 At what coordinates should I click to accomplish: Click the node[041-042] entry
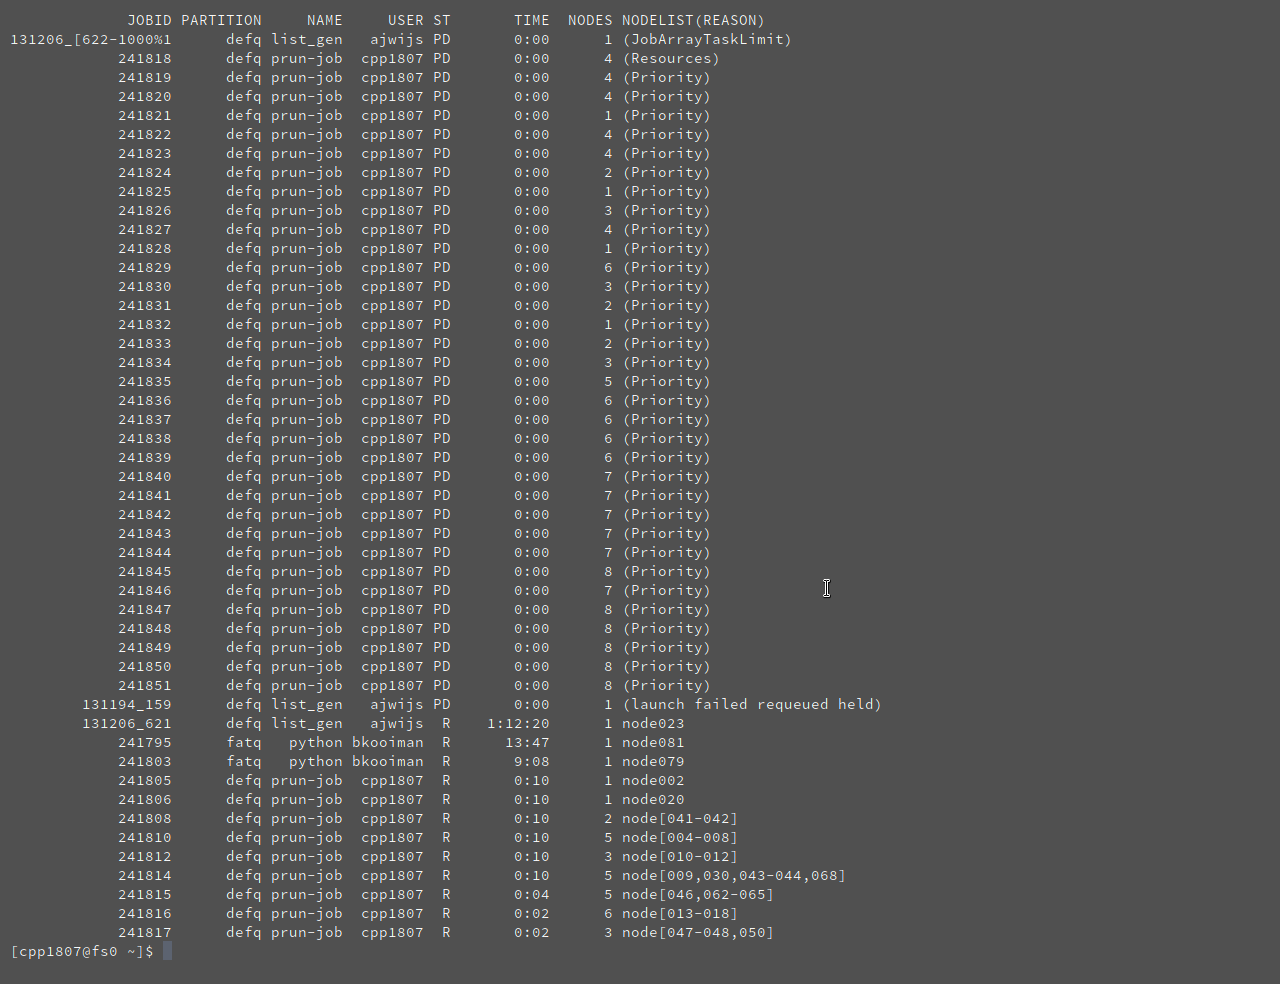tap(680, 818)
